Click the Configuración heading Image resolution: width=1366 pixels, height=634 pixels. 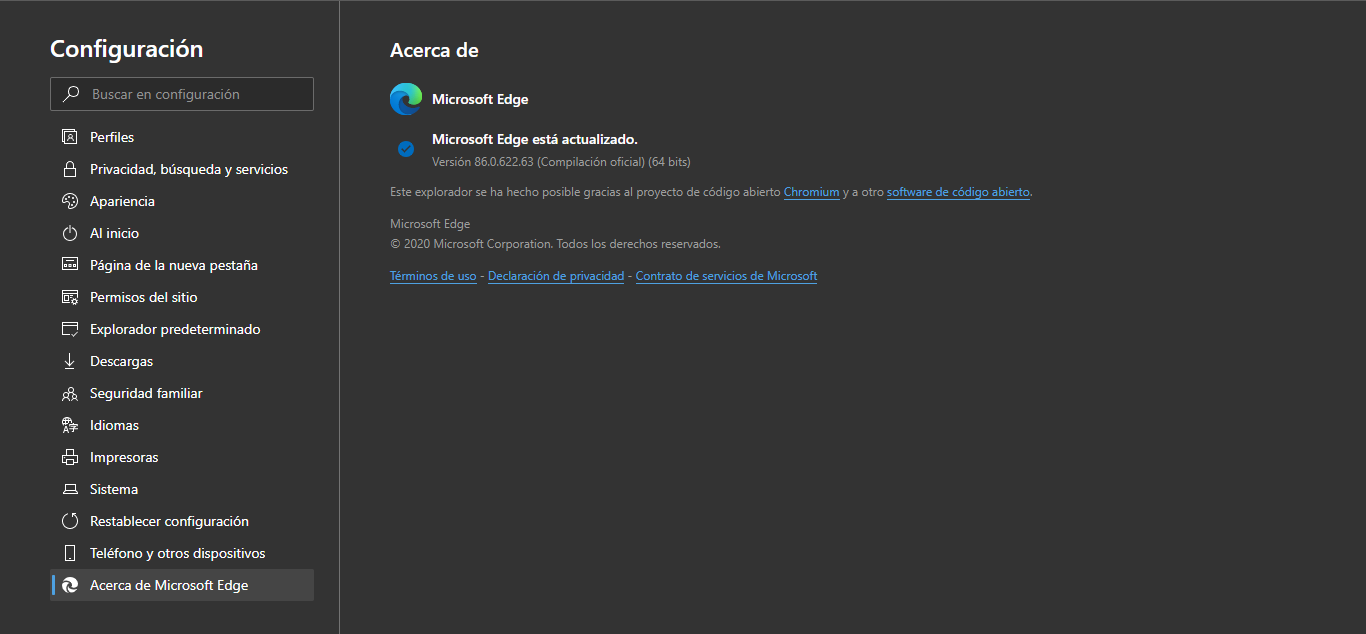point(126,49)
